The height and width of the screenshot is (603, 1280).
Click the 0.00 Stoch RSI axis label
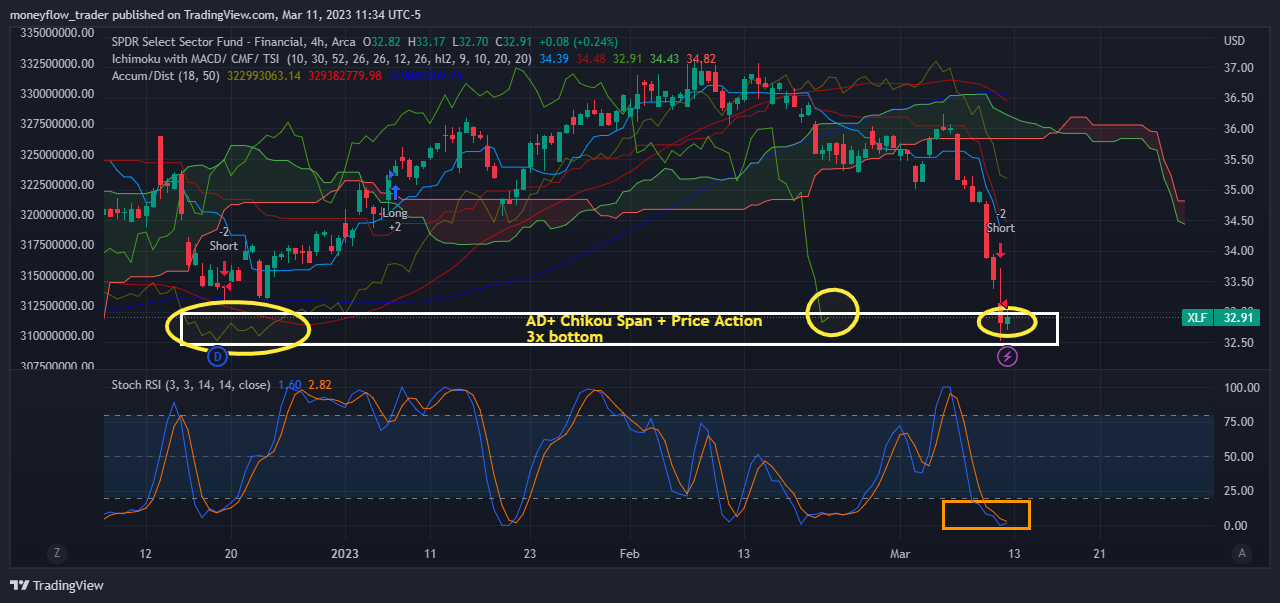tap(1235, 526)
